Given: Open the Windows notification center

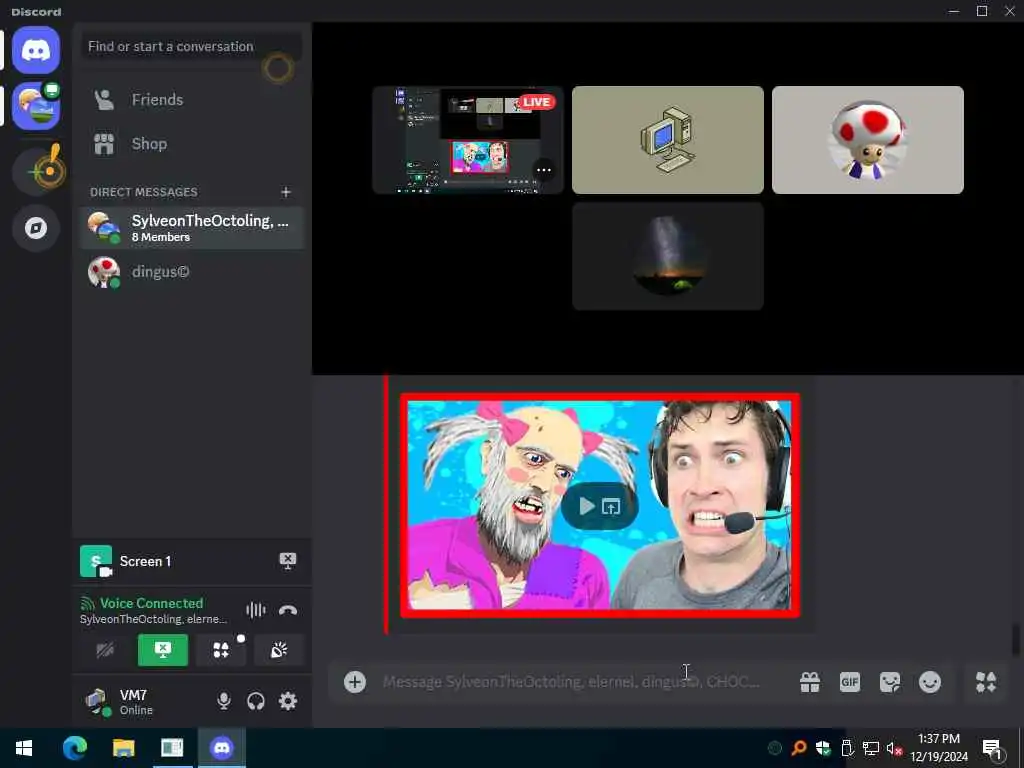Looking at the screenshot, I should point(993,748).
